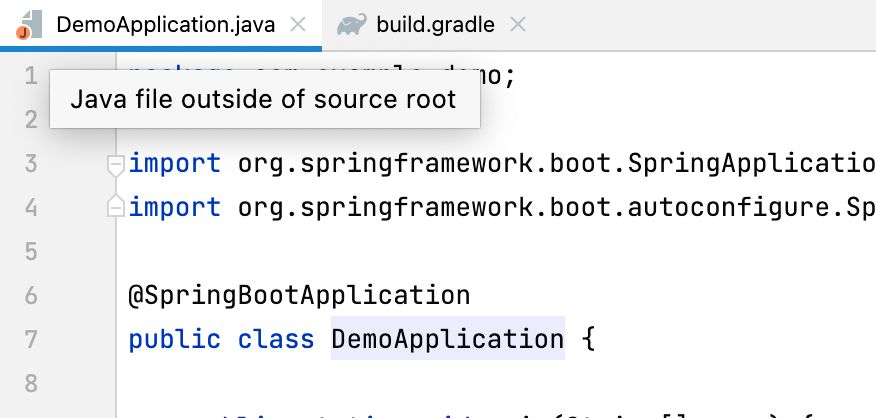Click line number 8 in the gutter
876x418 pixels.
click(31, 383)
